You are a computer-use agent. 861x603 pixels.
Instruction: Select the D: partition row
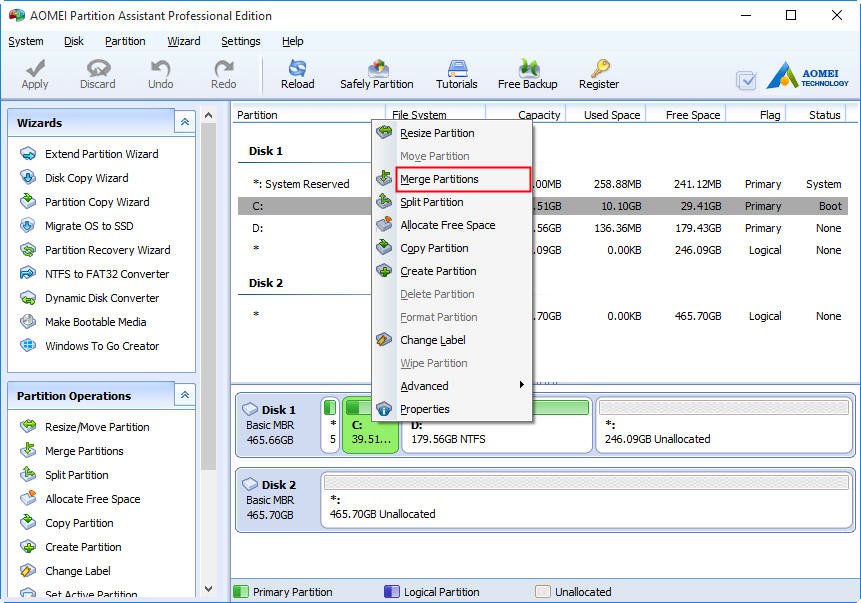click(543, 228)
